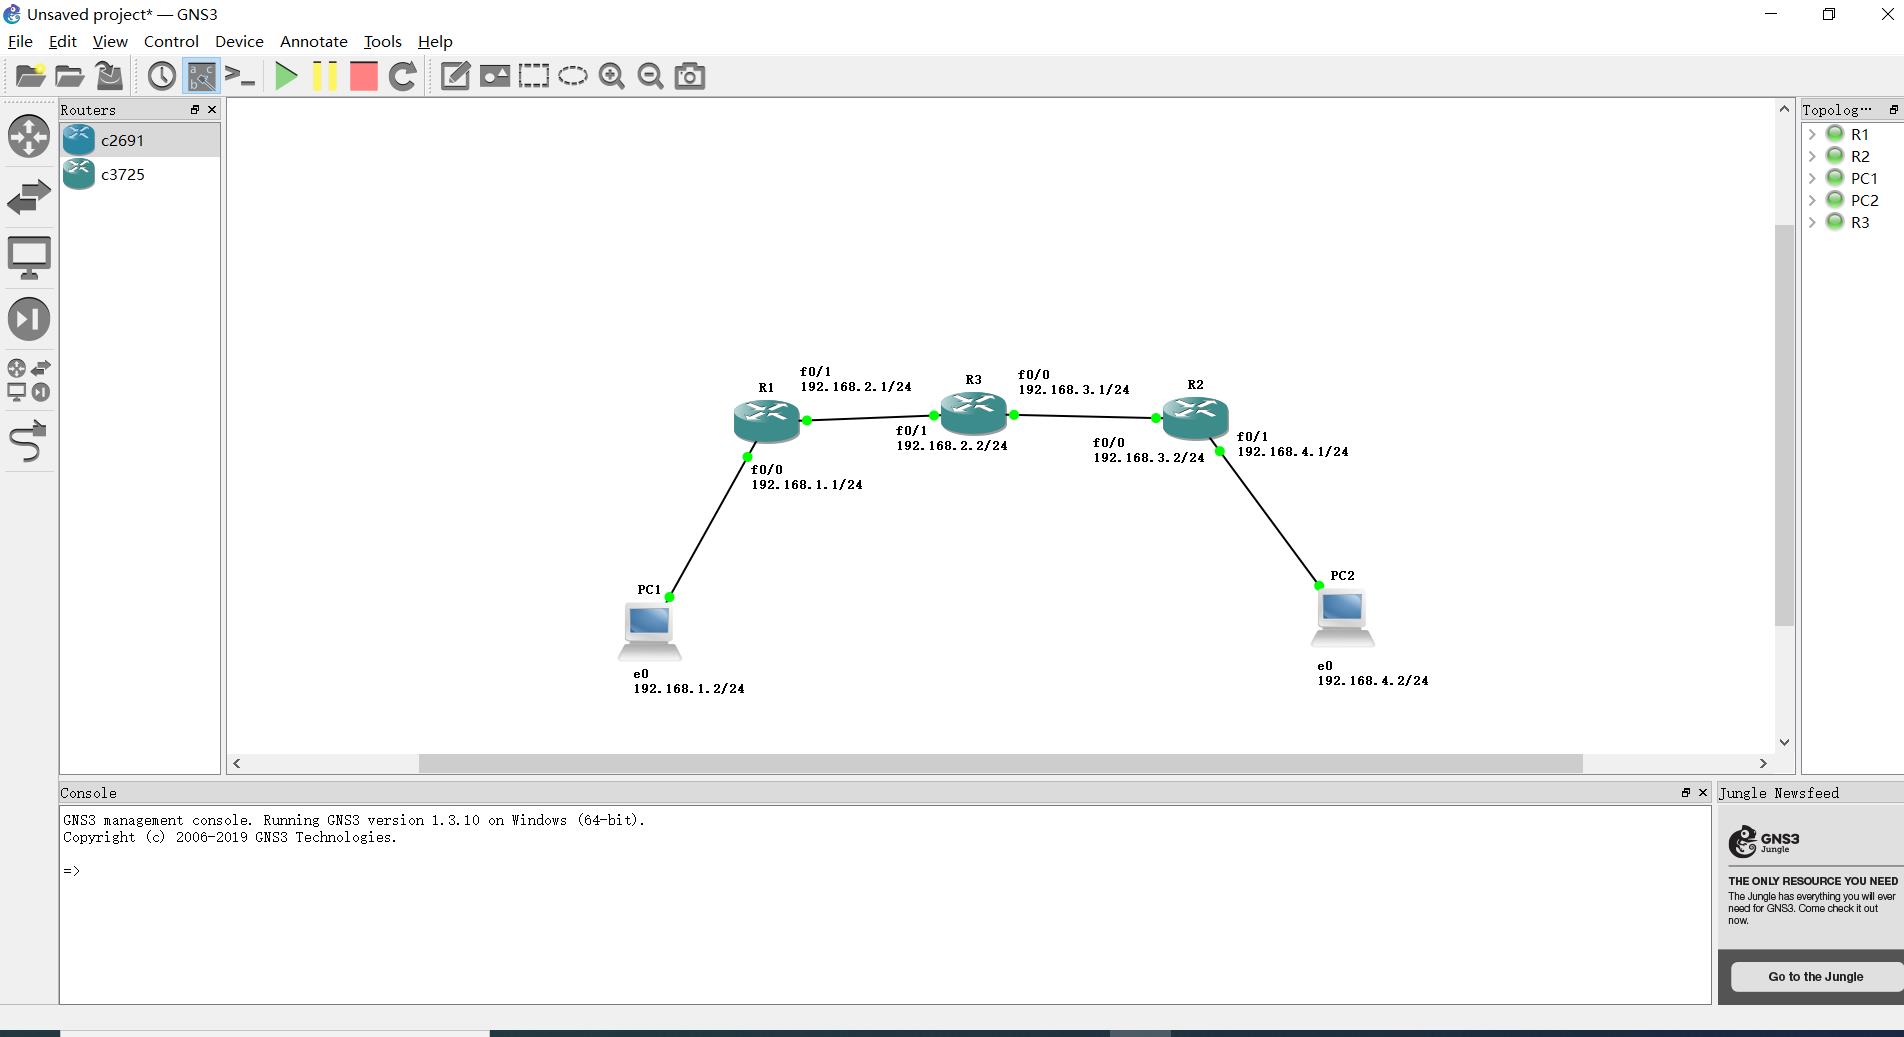The height and width of the screenshot is (1037, 1904).
Task: Expand the R3 node in Topology Summary
Action: (x=1813, y=222)
